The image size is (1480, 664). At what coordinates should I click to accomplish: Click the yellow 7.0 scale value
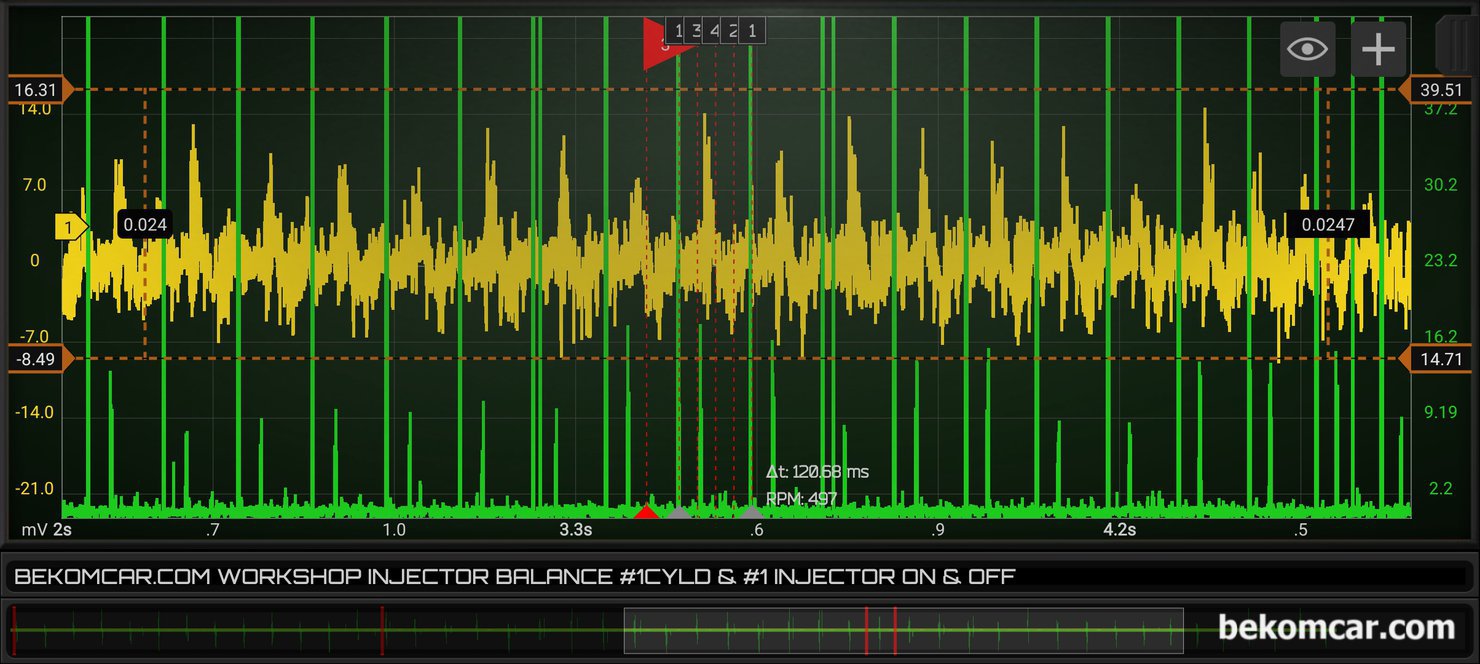[33, 185]
